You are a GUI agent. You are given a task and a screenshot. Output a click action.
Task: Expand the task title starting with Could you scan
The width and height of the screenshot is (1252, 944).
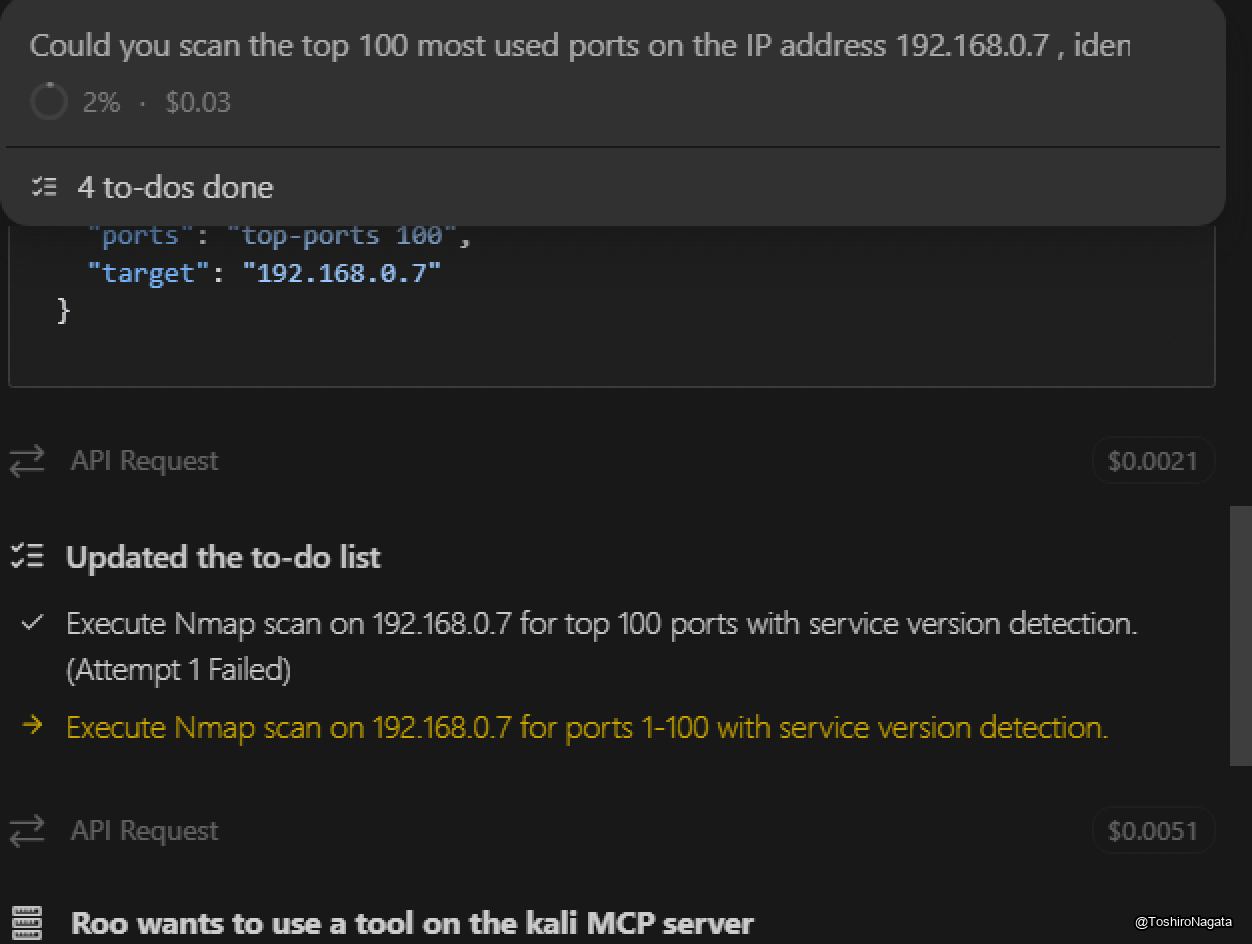click(x=580, y=46)
